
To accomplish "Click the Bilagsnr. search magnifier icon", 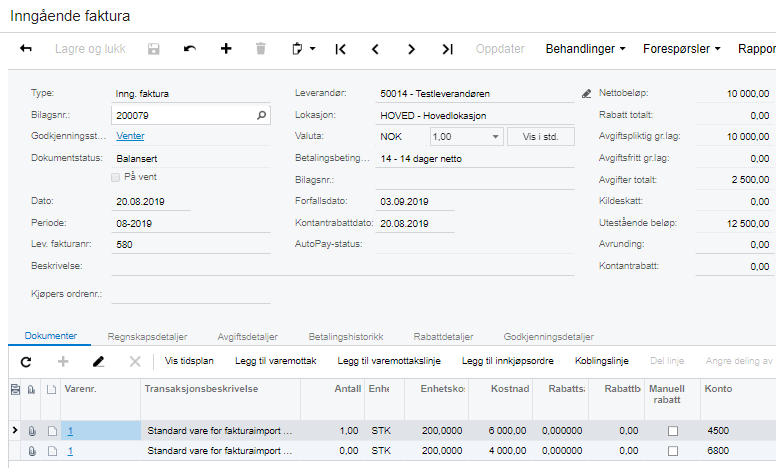I will (x=262, y=115).
